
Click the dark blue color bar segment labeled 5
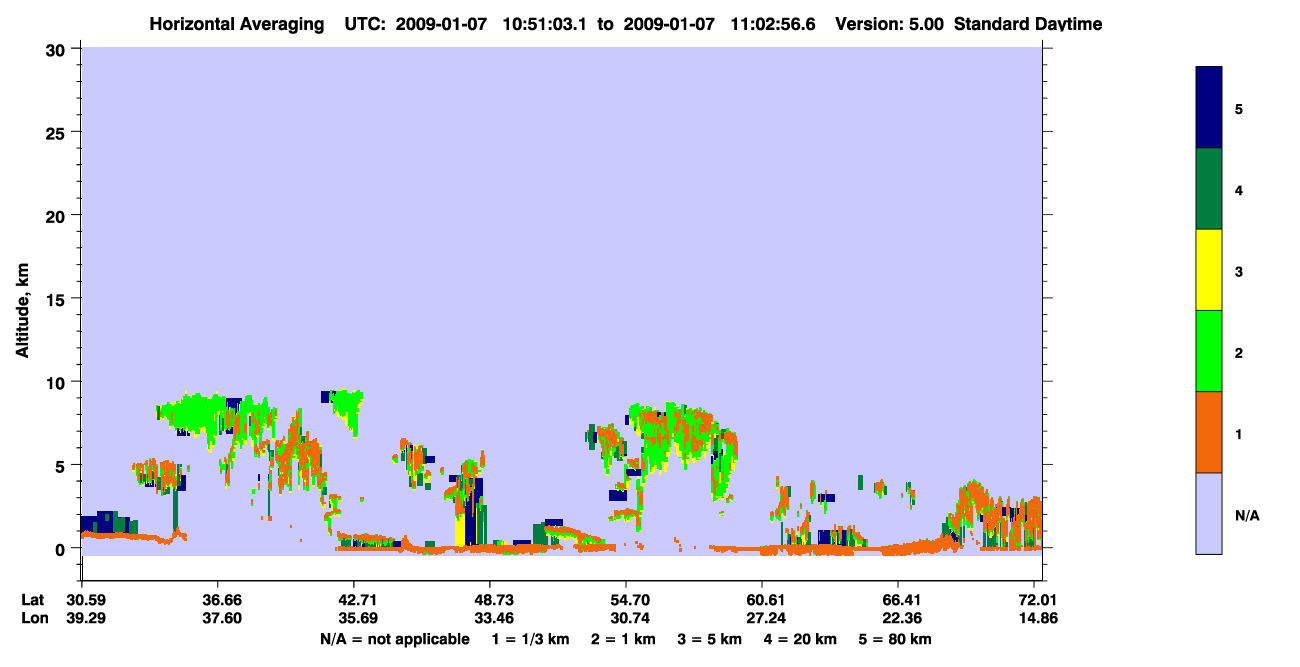click(x=1209, y=108)
